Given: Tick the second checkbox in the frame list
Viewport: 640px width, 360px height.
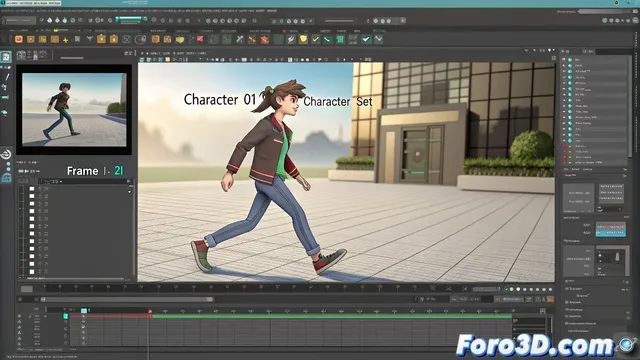Looking at the screenshot, I should coord(32,196).
